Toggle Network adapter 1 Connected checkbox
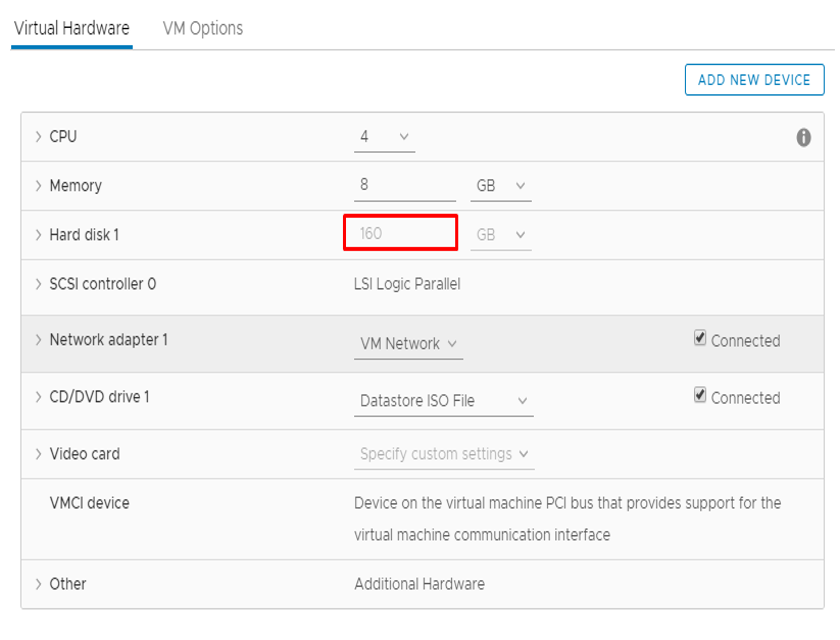This screenshot has height=640, width=840. coord(700,339)
